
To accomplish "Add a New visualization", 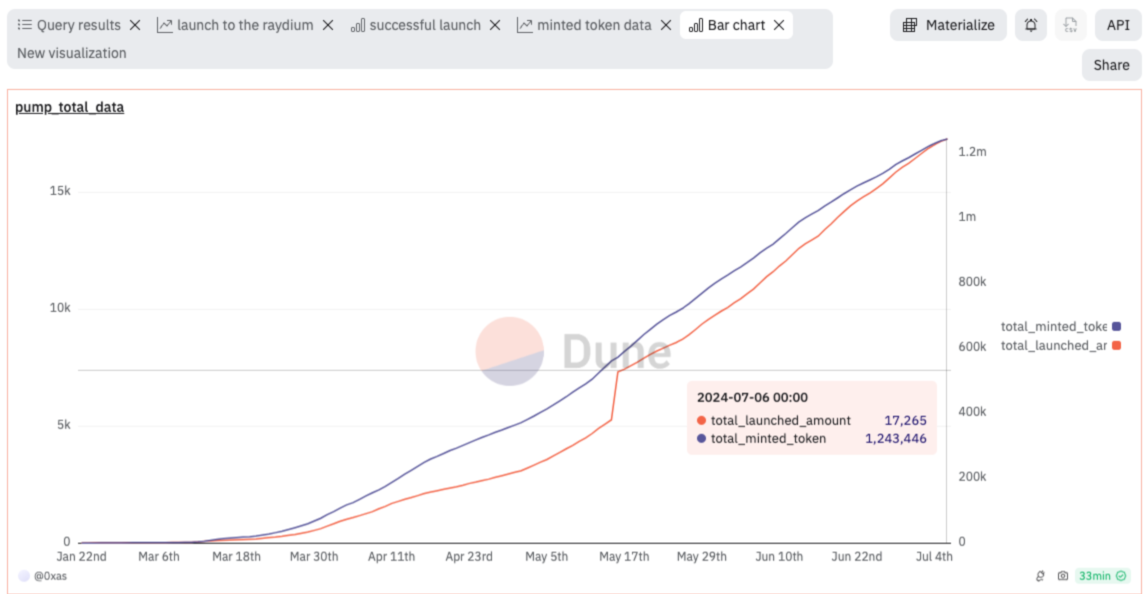I will [72, 53].
